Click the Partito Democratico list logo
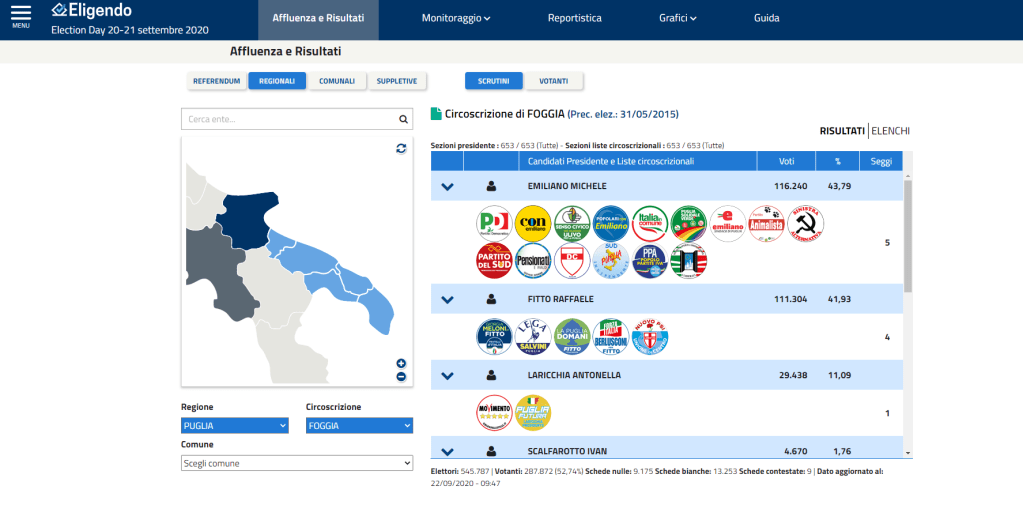 click(x=494, y=223)
